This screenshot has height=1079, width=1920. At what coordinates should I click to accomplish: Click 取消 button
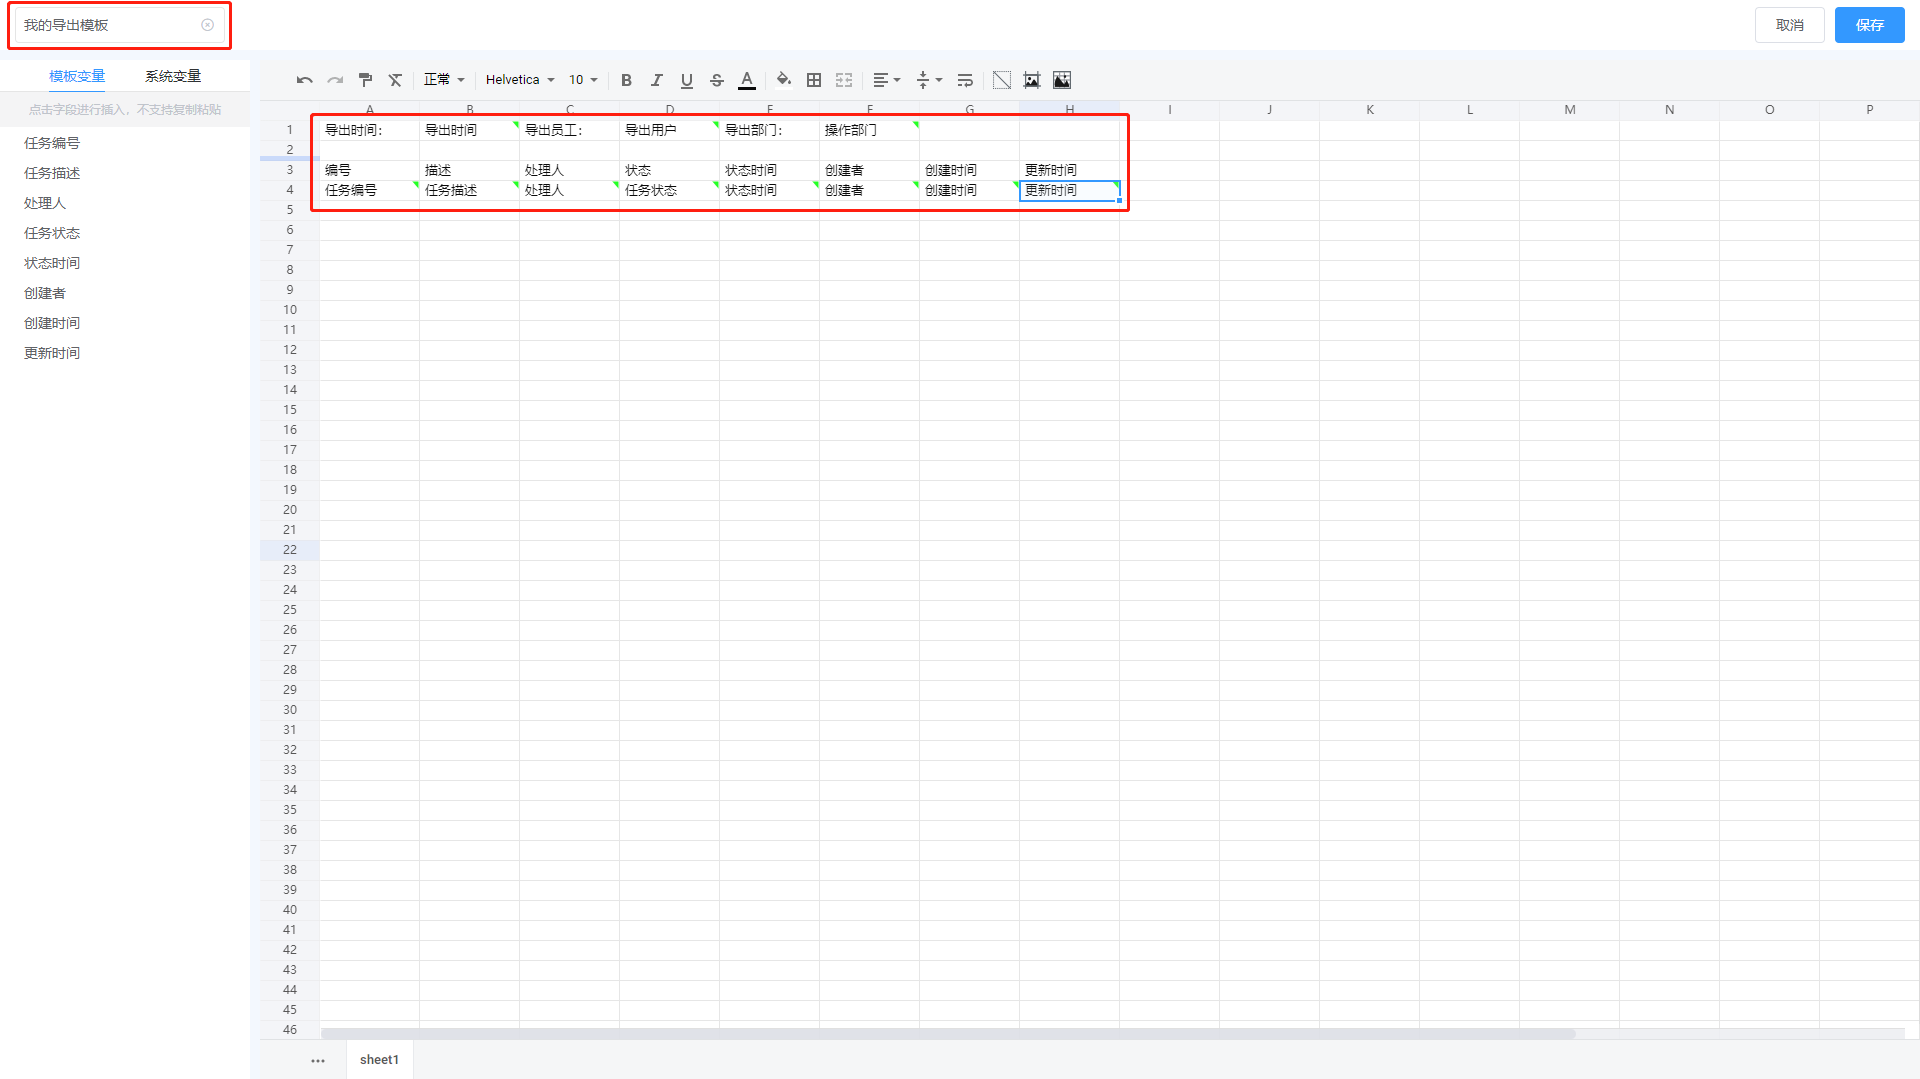point(1790,25)
